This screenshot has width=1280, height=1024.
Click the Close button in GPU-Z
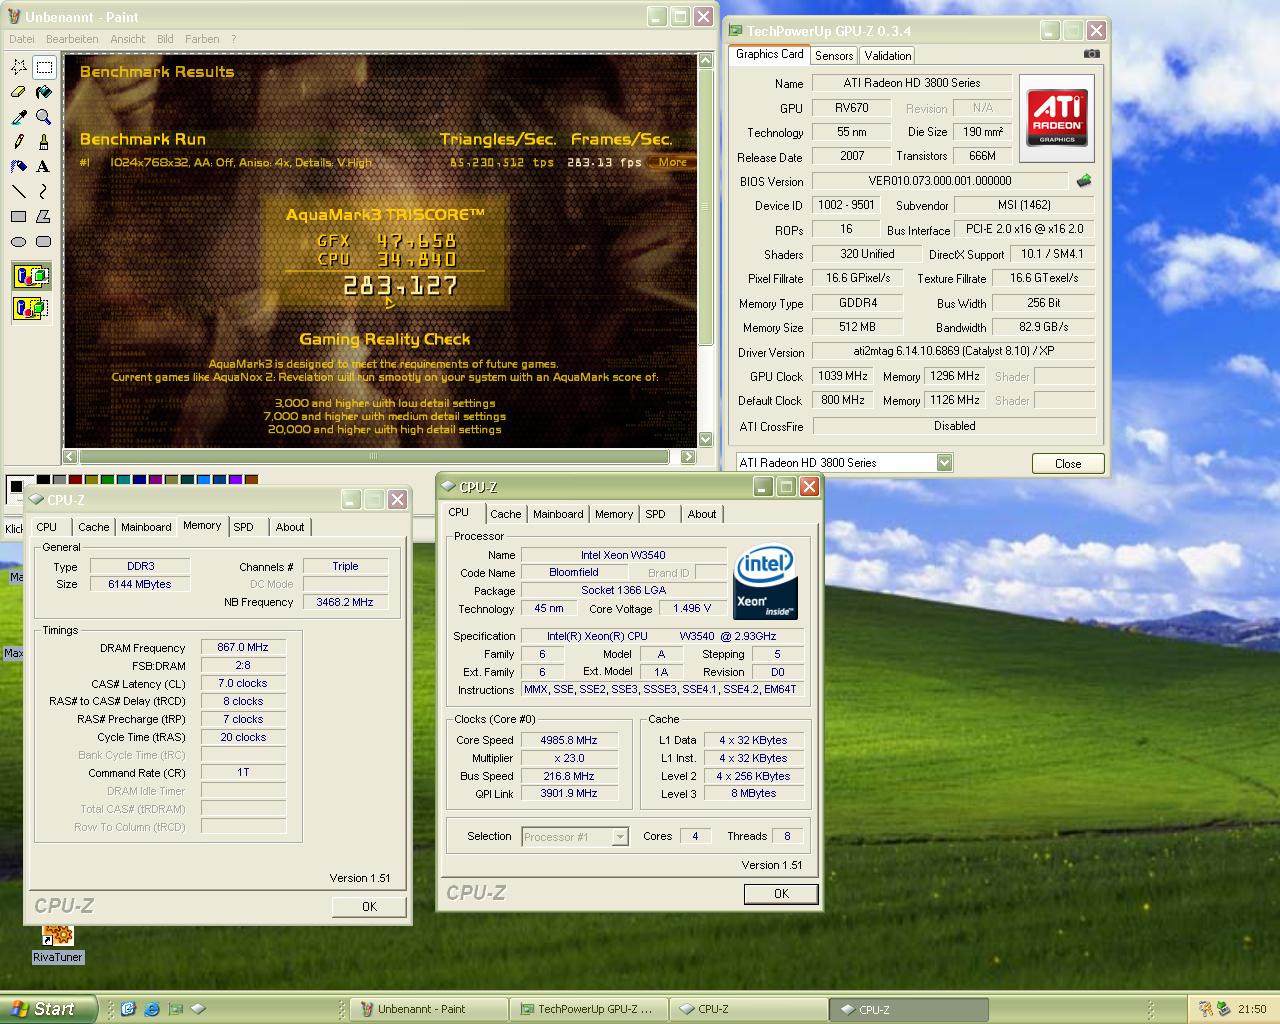(x=1068, y=464)
